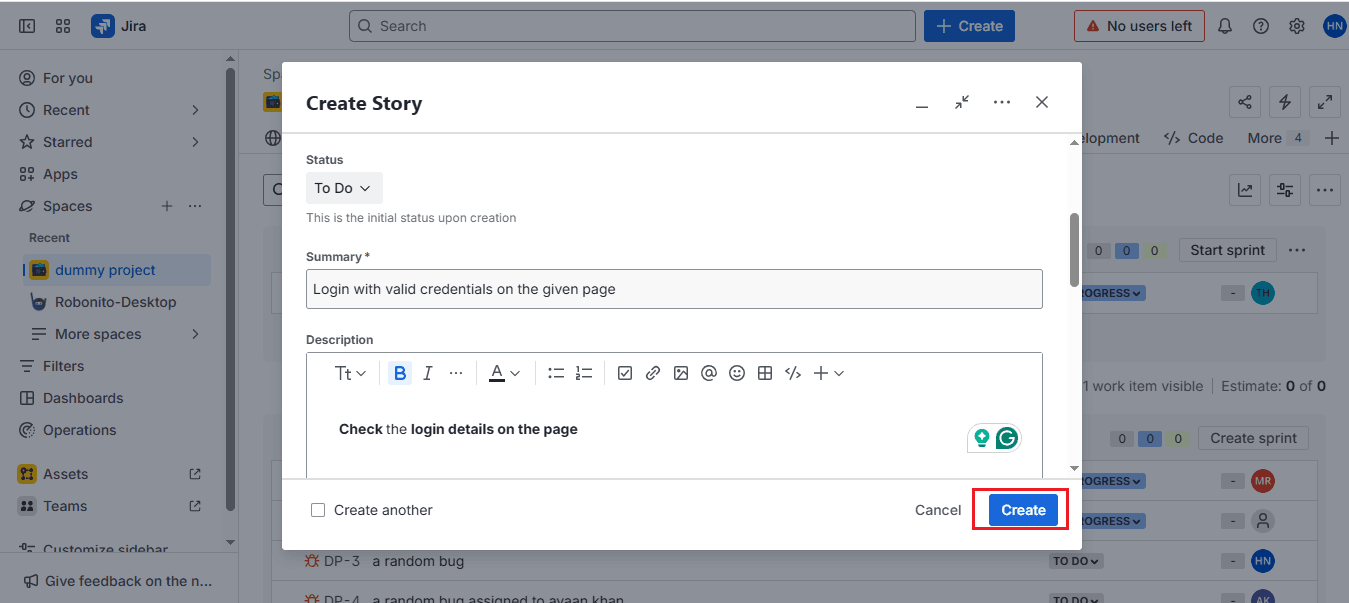1349x603 pixels.
Task: Switch to the Code tab
Action: coord(1194,138)
